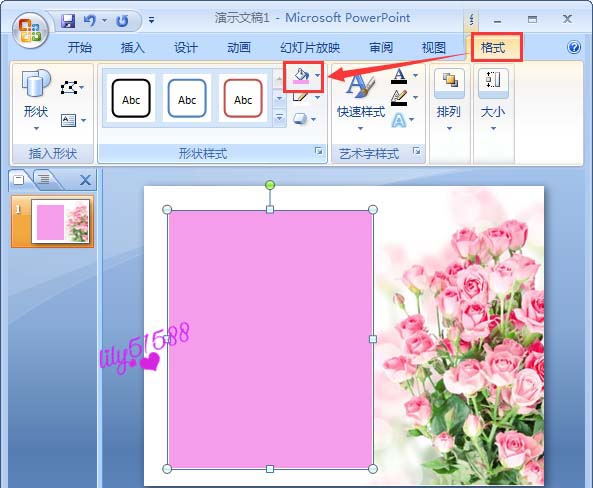Screen dimensions: 593x488
Task: Select slide 1 thumbnail
Action: [61, 221]
